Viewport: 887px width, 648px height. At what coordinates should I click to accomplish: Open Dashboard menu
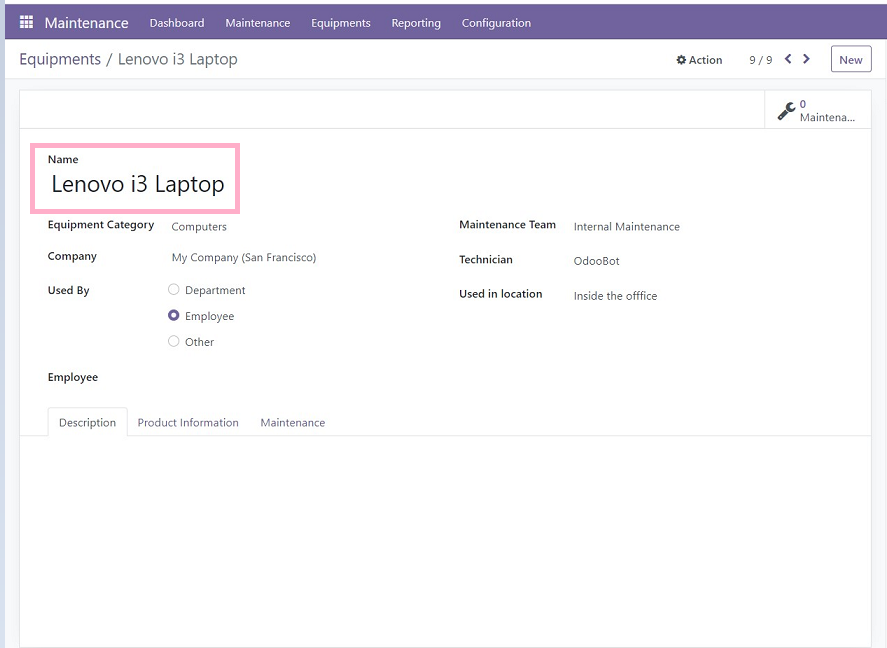pos(177,23)
